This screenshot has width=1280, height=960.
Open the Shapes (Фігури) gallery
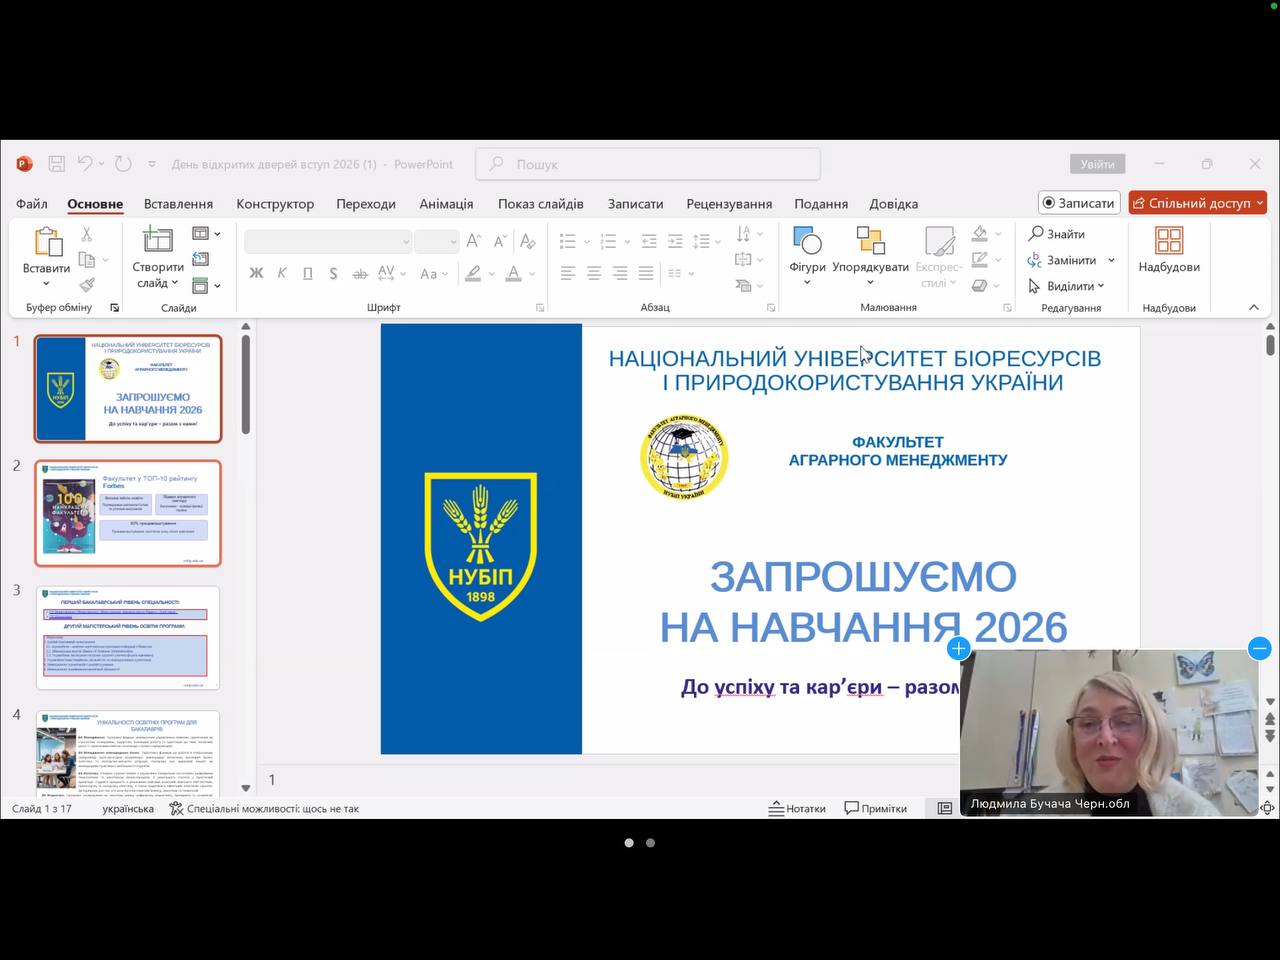click(806, 242)
